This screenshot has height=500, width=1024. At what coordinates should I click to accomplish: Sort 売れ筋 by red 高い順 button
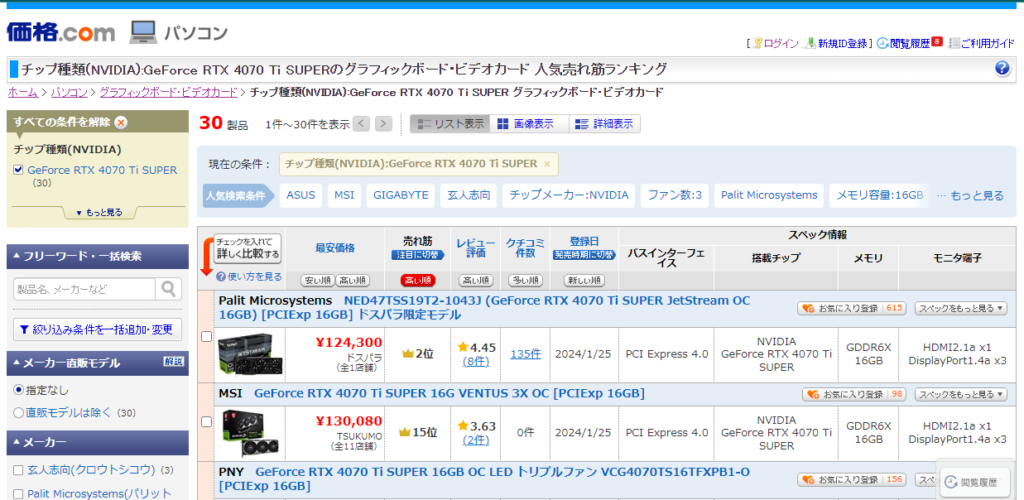click(417, 281)
